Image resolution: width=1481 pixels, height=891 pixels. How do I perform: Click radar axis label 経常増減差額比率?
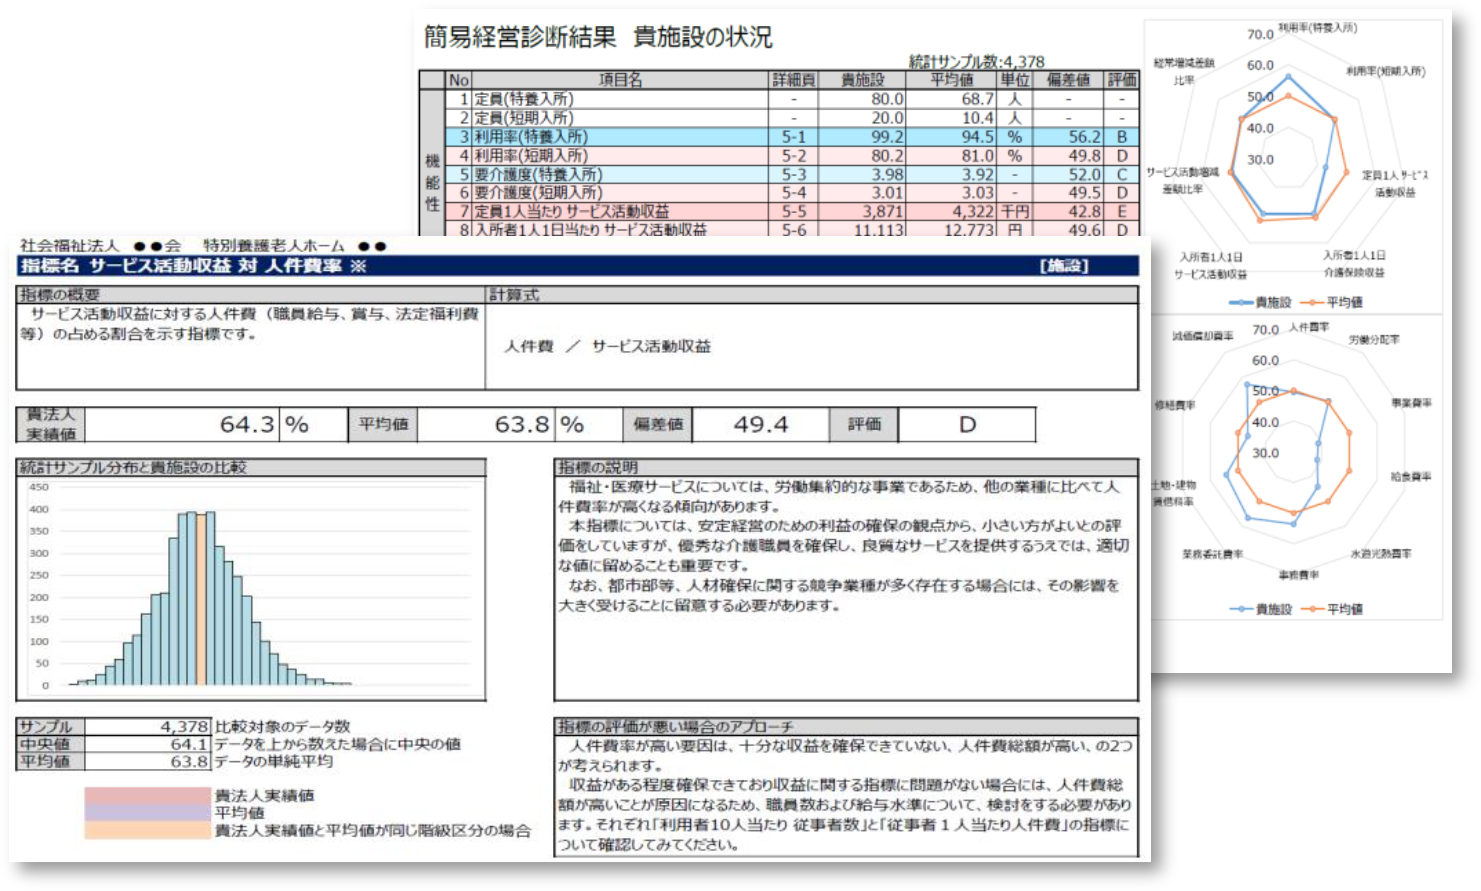pos(1184,71)
